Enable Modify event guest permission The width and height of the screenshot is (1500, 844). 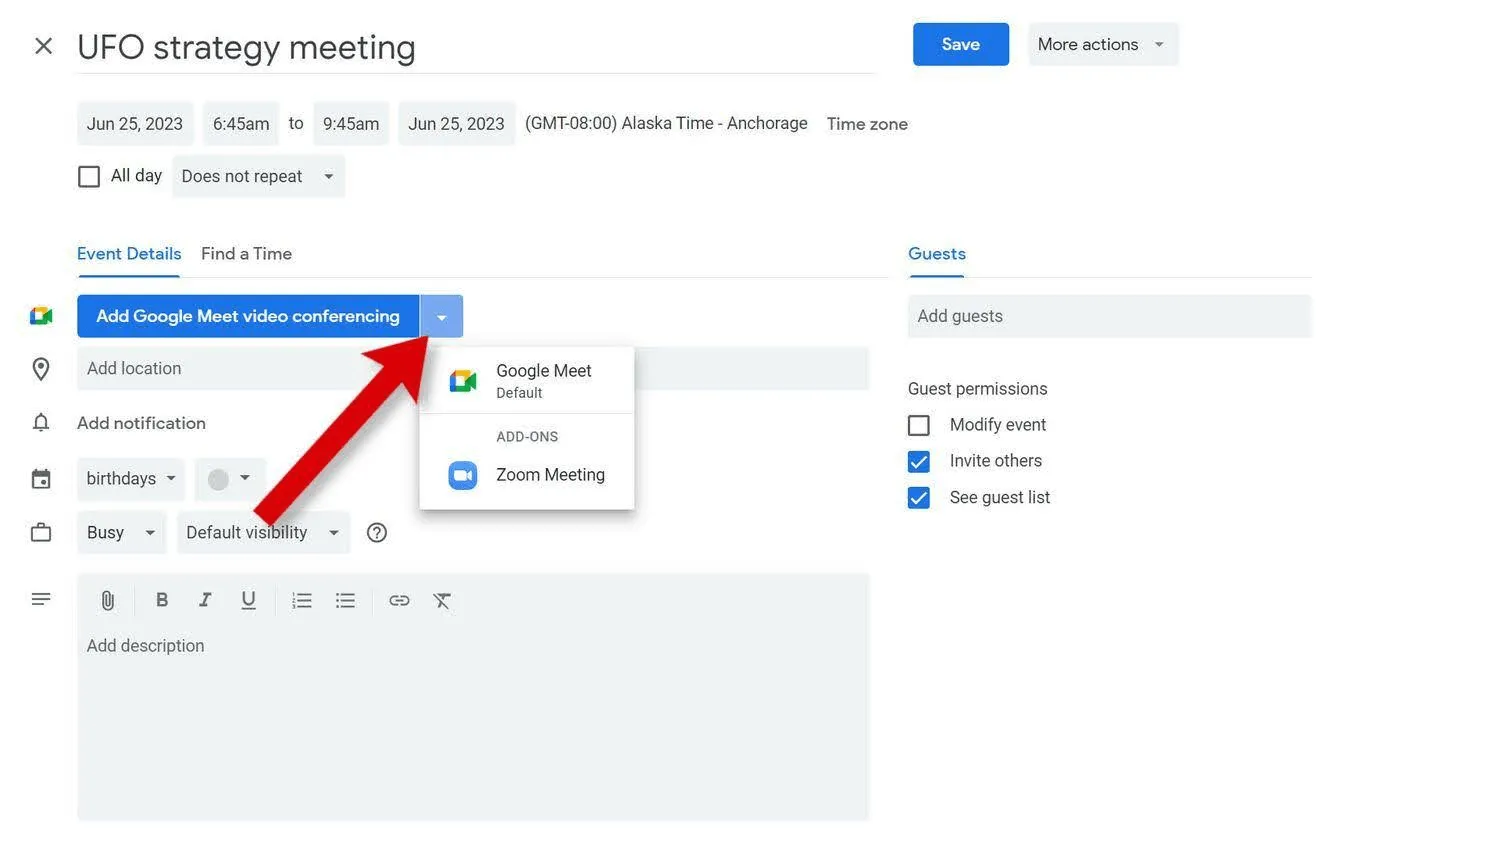[919, 426]
